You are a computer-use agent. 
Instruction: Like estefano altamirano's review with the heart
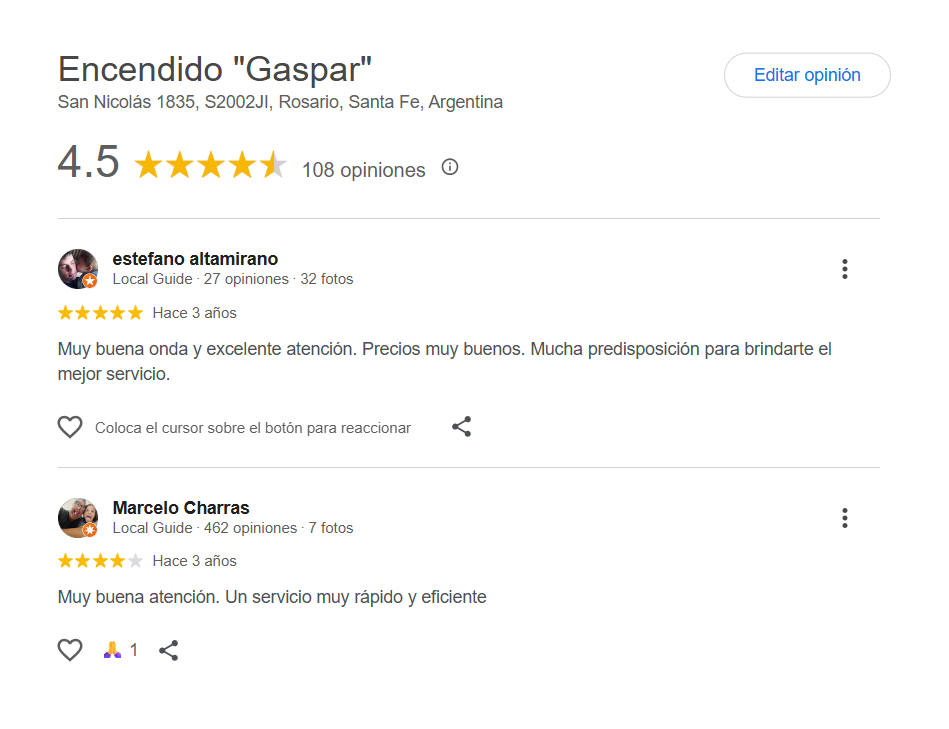[x=70, y=427]
